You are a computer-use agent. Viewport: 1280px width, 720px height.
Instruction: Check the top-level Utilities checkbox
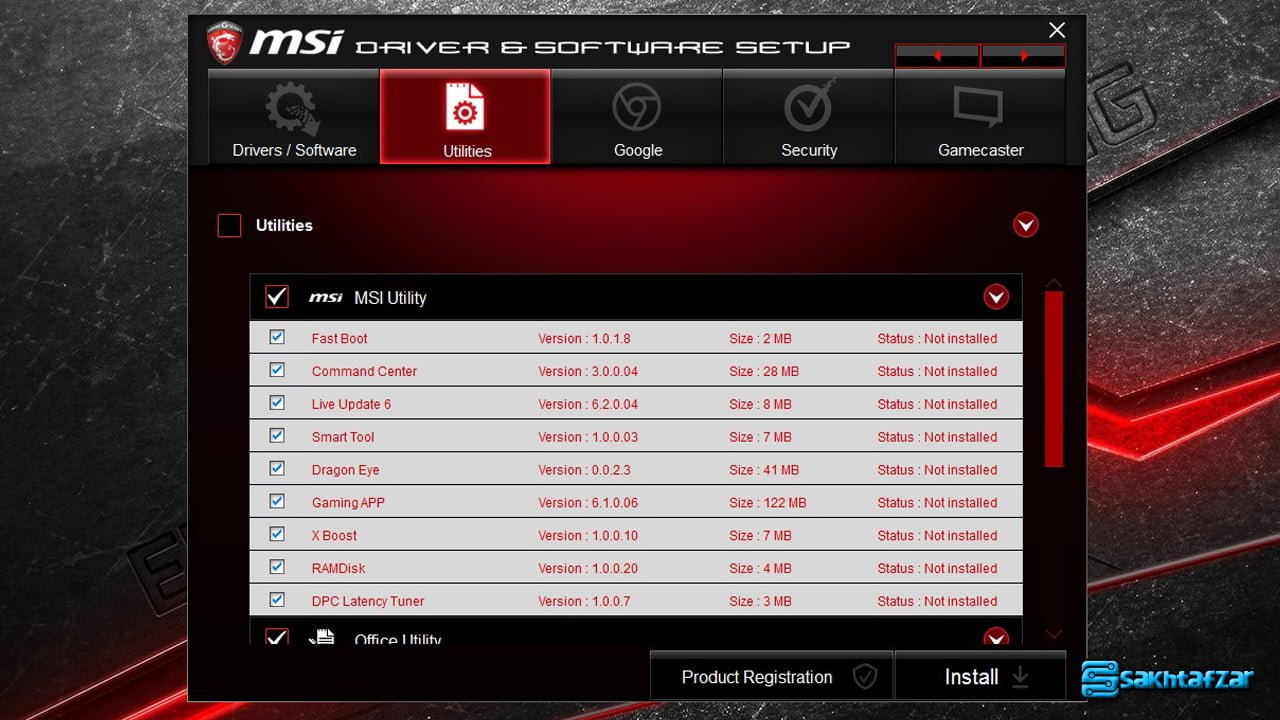[230, 226]
